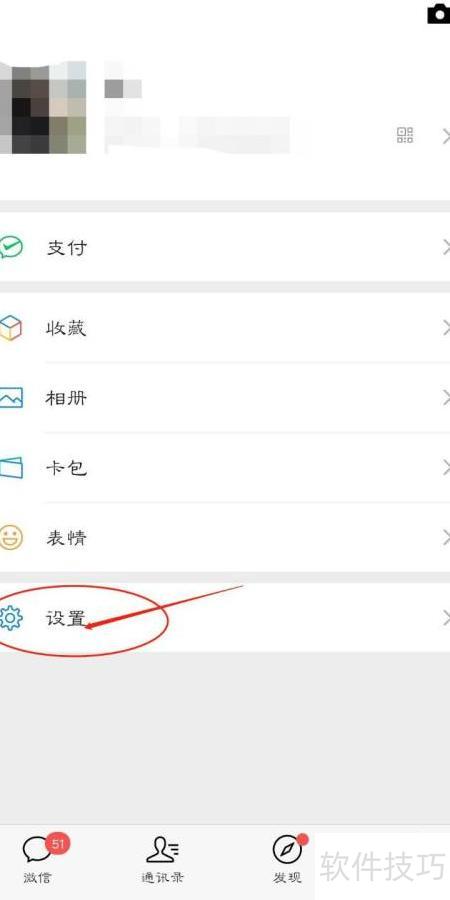Image resolution: width=450 pixels, height=900 pixels.
Task: Expand the profile row via its chevron
Action: tap(446, 136)
